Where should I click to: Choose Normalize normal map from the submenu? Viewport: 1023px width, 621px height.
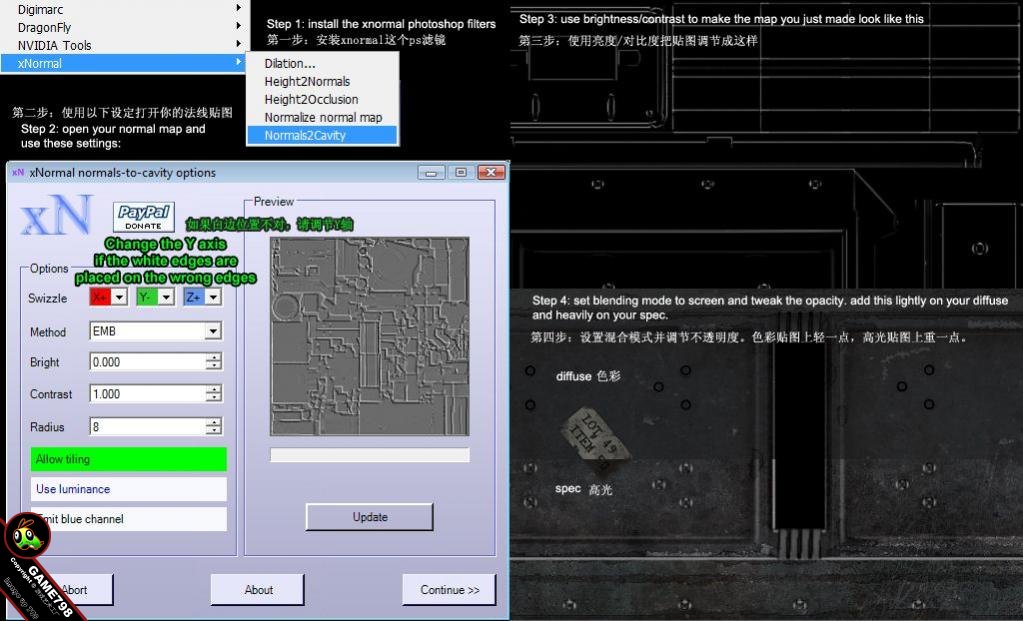pyautogui.click(x=322, y=117)
